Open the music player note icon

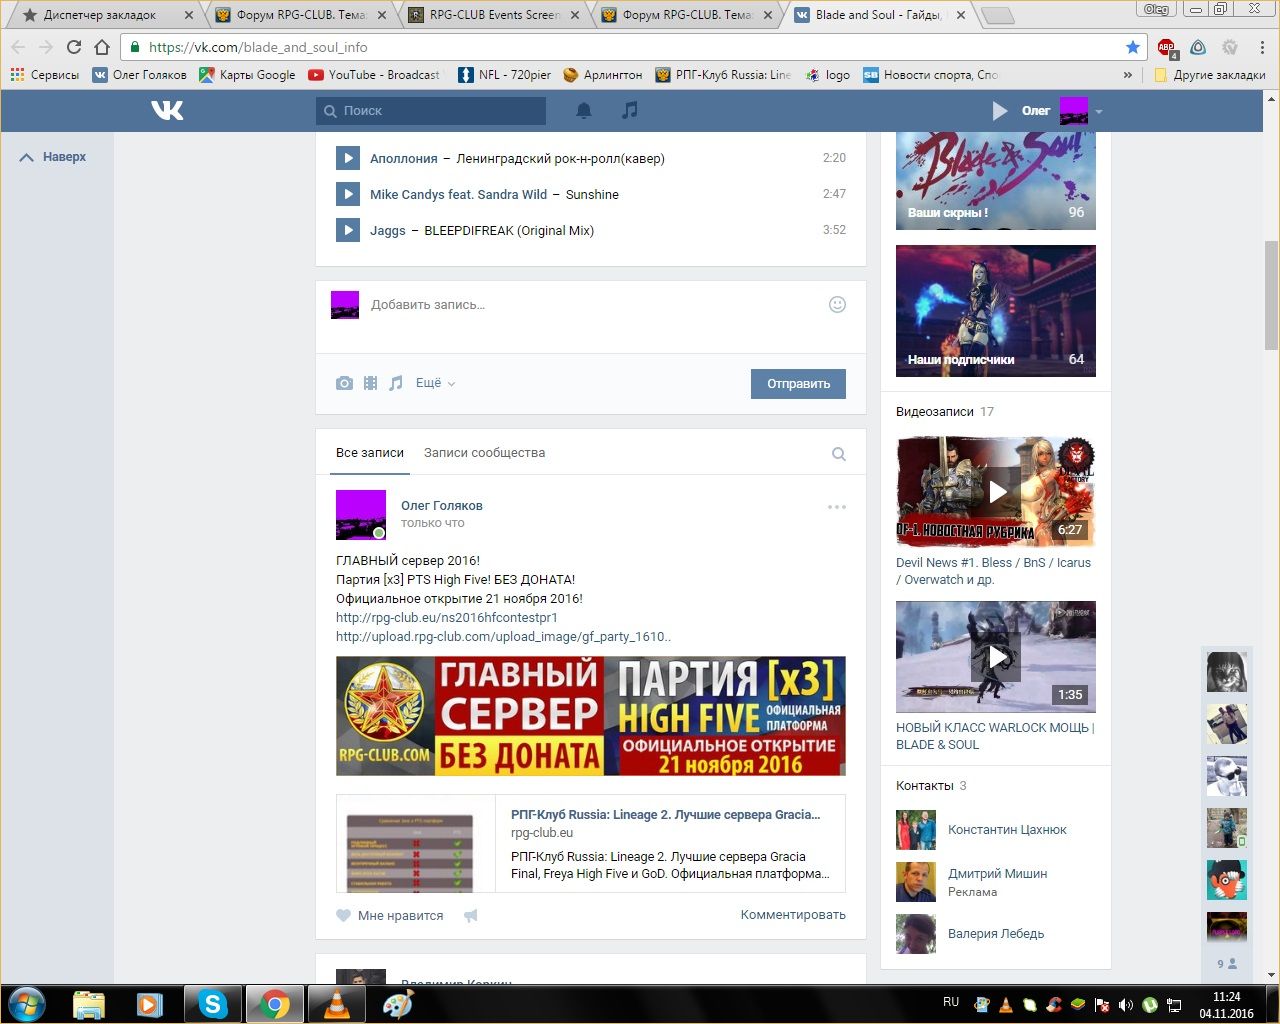pos(629,110)
